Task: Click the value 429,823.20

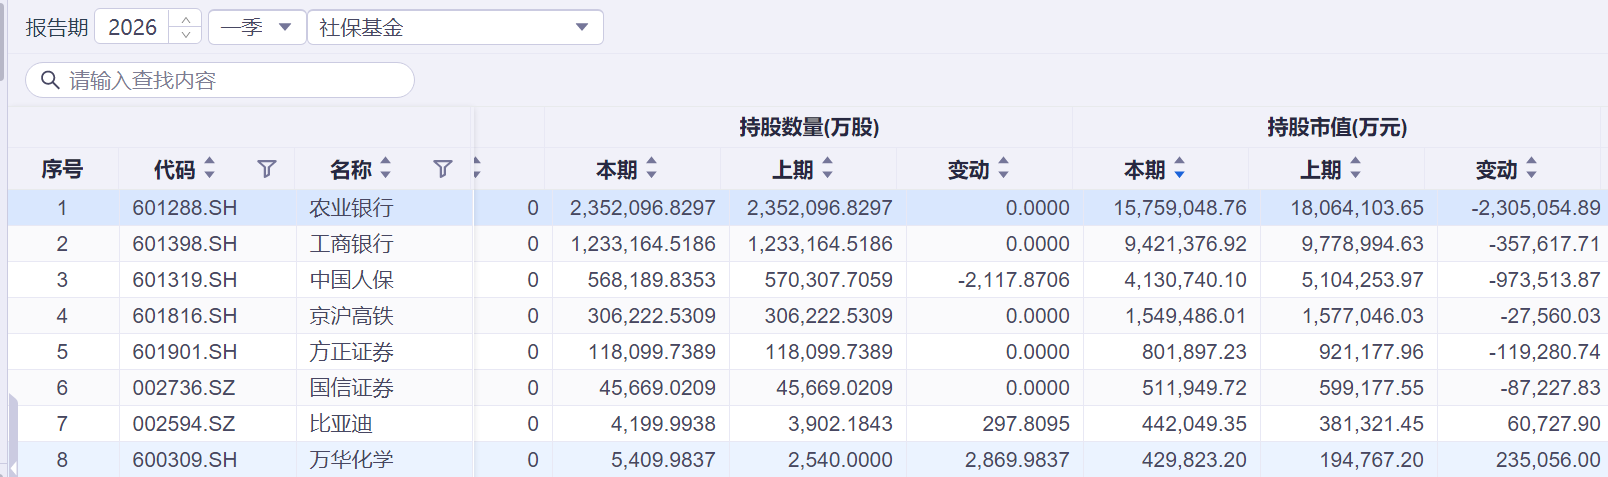Action: (x=1194, y=460)
